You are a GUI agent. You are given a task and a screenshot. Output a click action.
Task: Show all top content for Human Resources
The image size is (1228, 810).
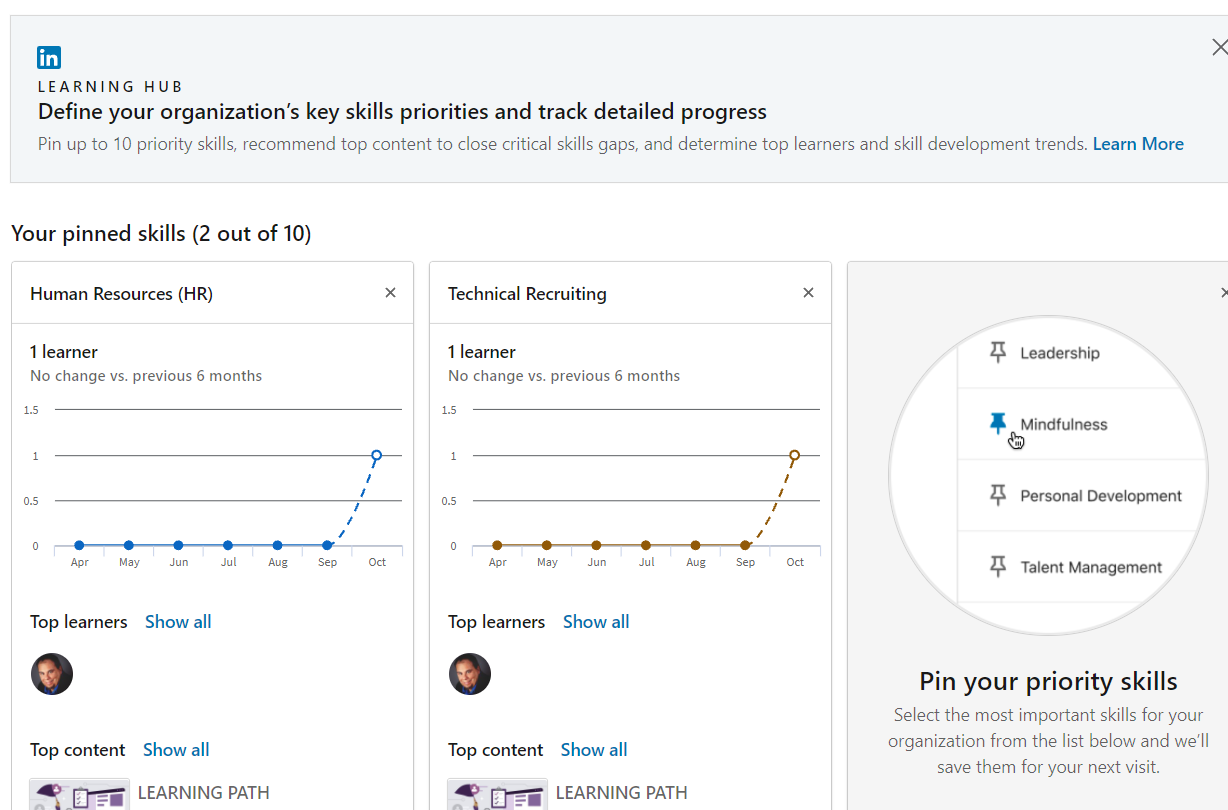point(176,750)
